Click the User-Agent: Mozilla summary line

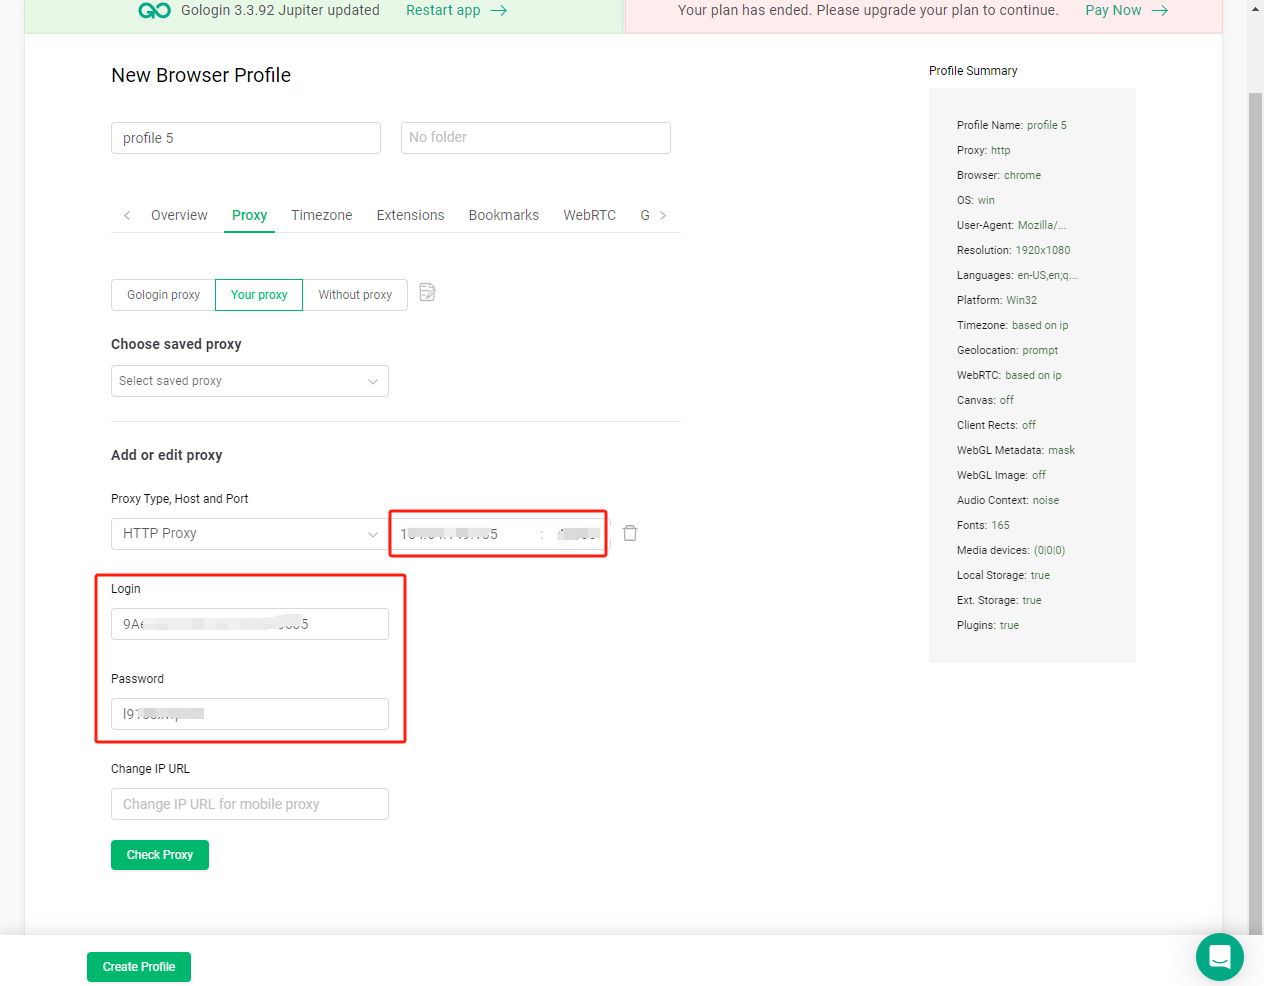pyautogui.click(x=1012, y=225)
